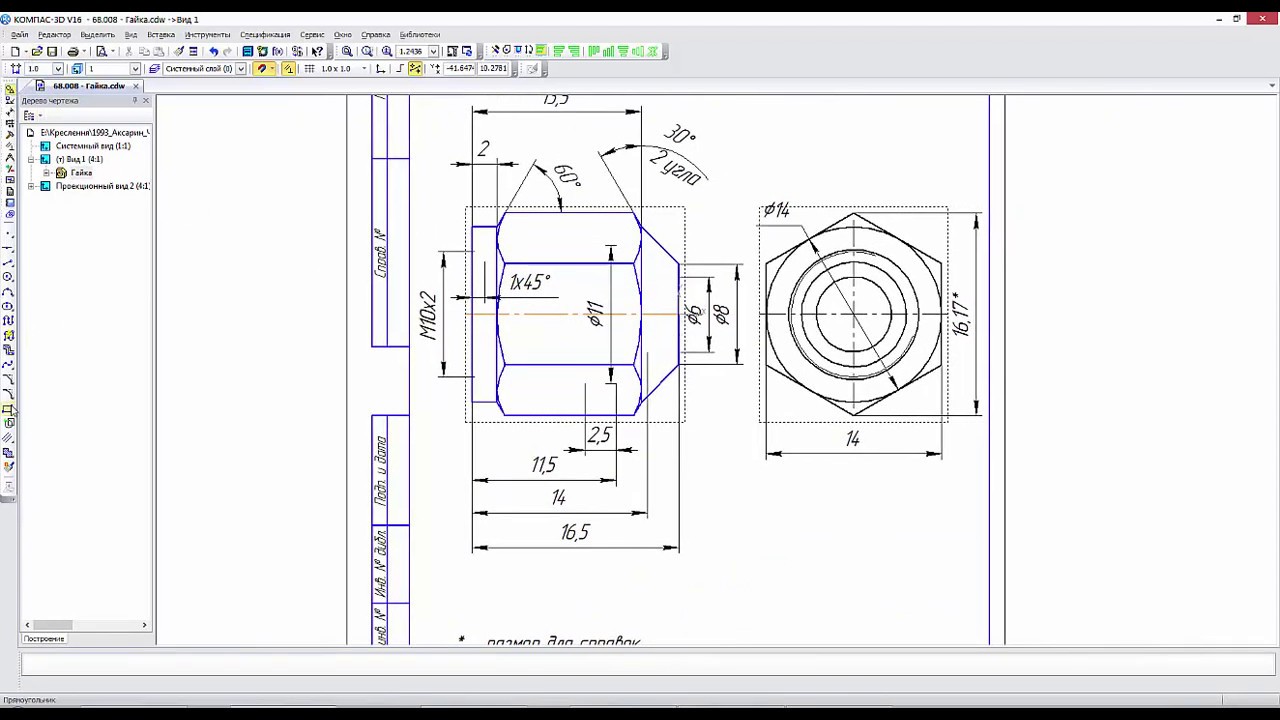The image size is (1280, 720).
Task: Open the Редактор menu
Action: click(x=54, y=35)
